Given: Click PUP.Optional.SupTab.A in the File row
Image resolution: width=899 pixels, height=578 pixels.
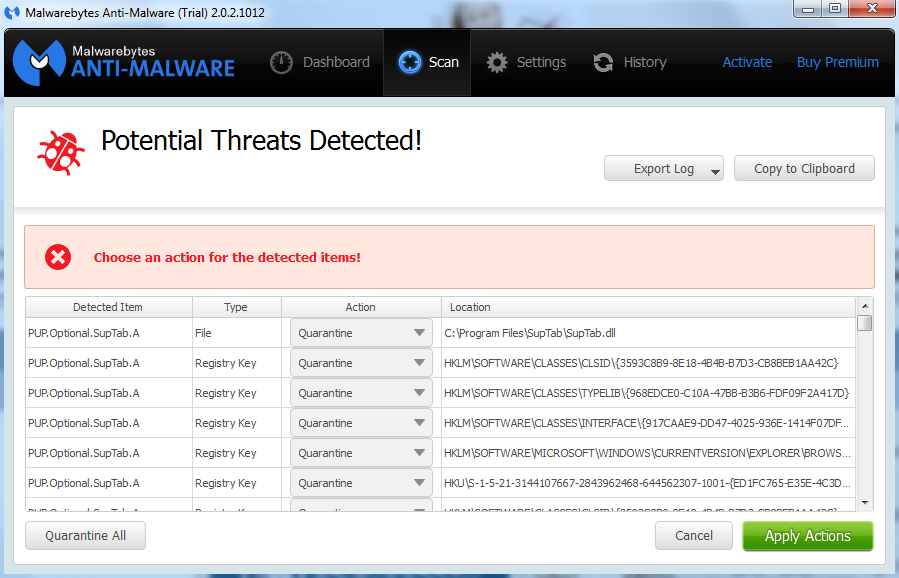Looking at the screenshot, I should pos(84,333).
